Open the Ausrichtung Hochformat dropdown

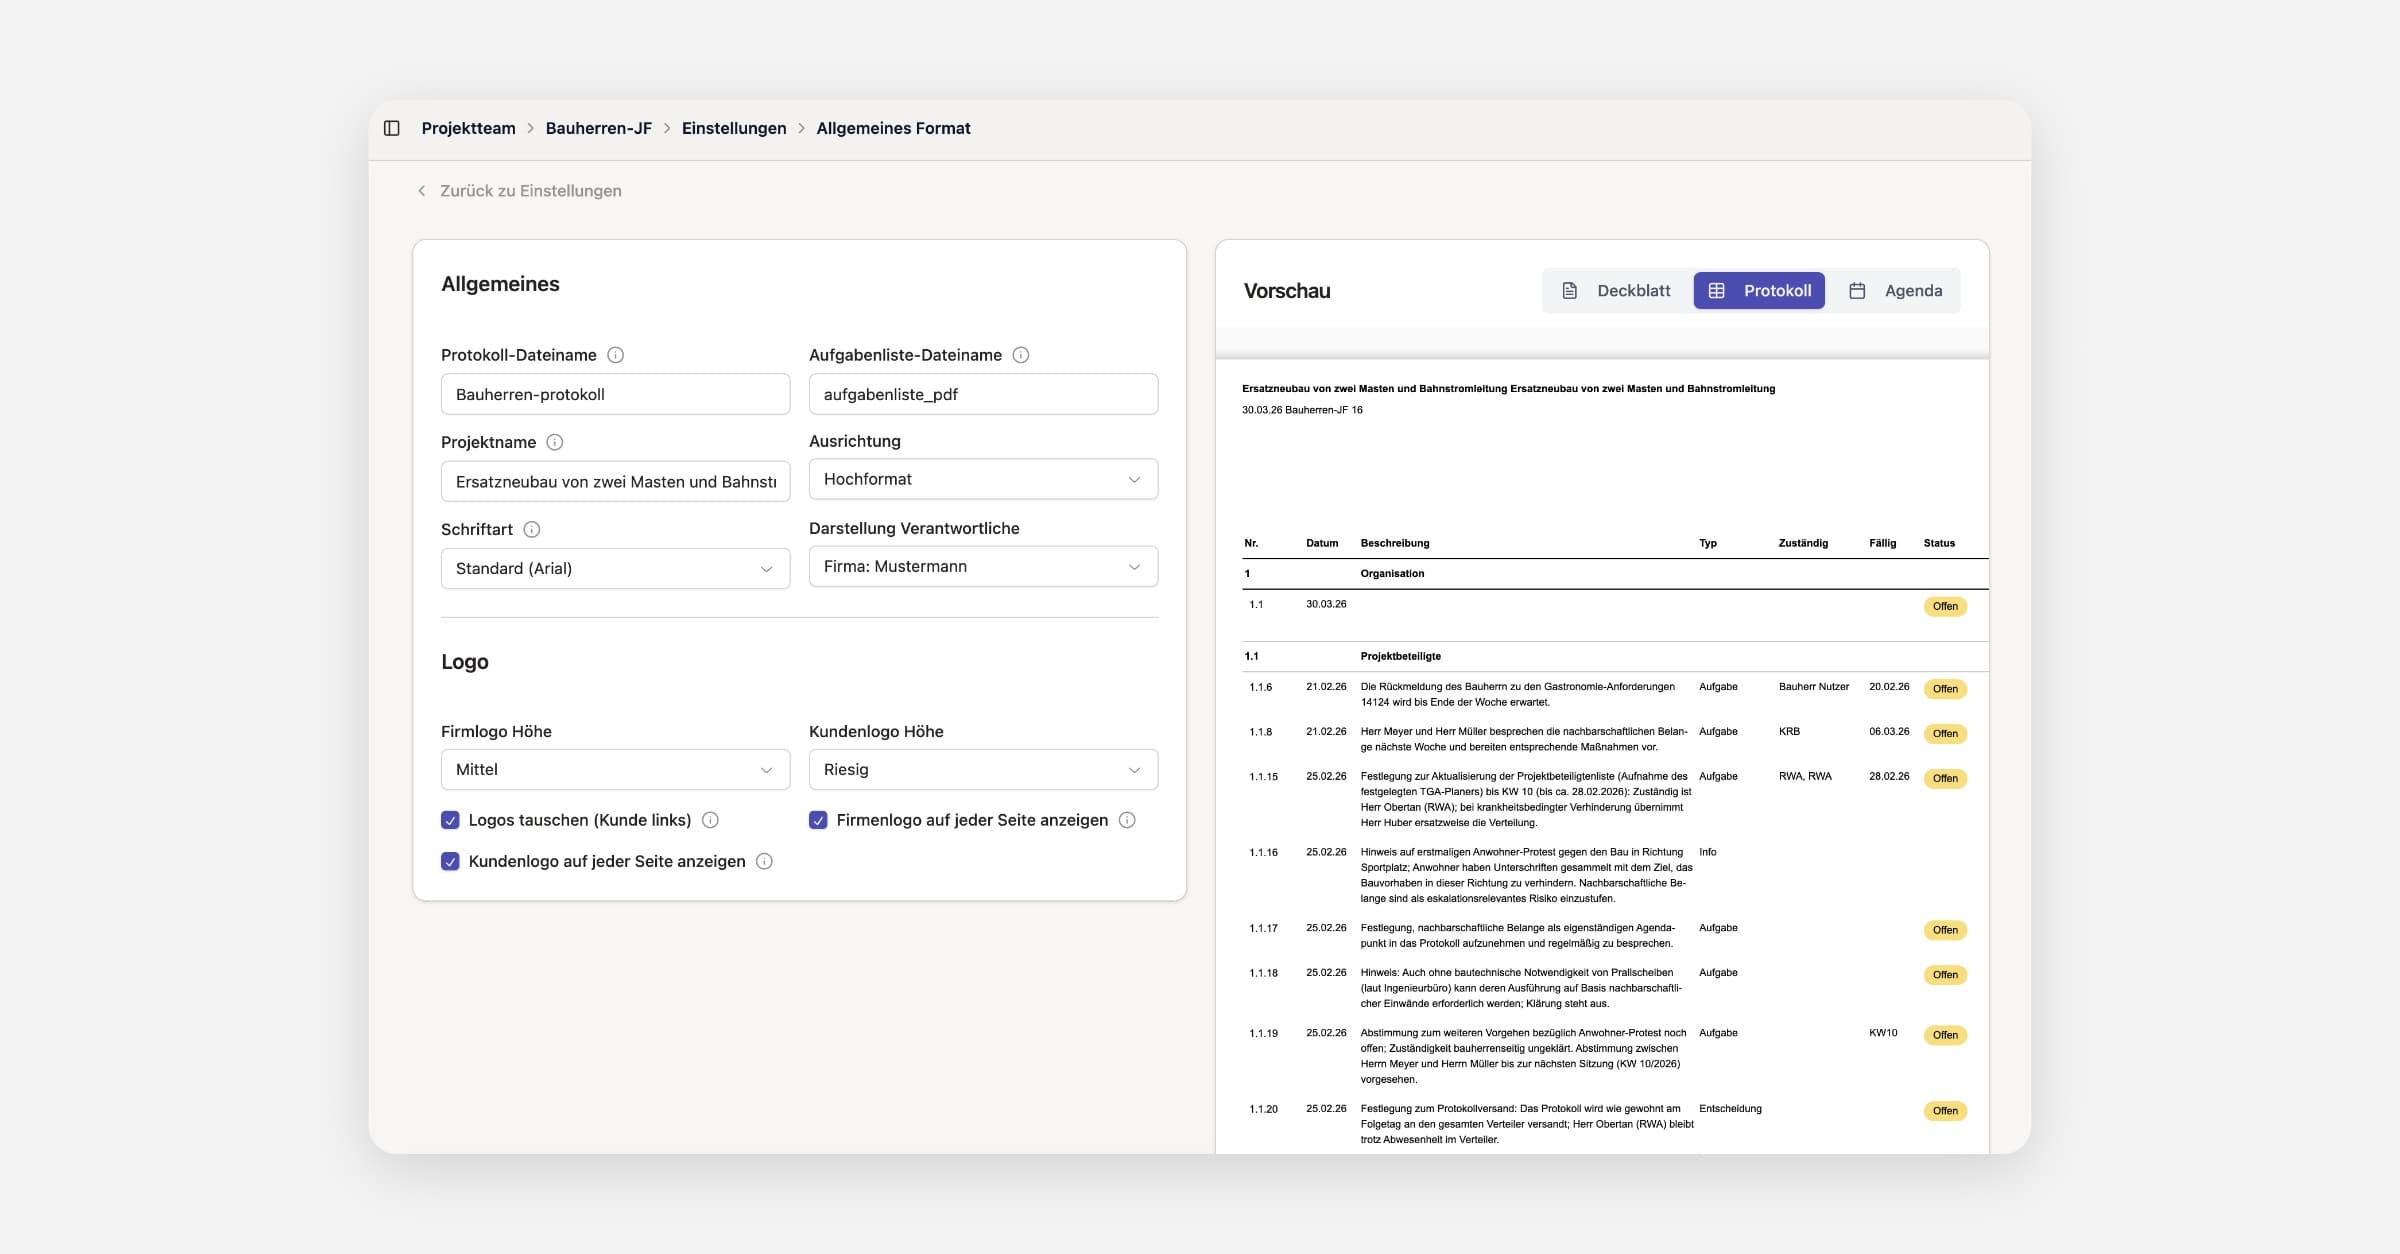983,479
